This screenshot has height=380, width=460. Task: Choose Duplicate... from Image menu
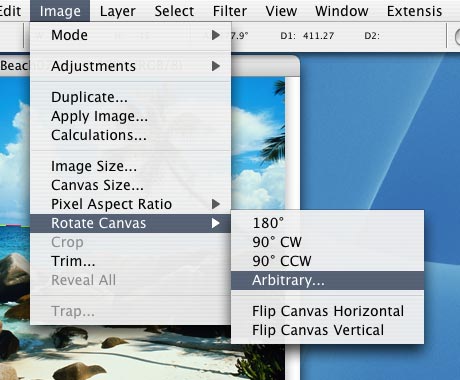(x=130, y=97)
